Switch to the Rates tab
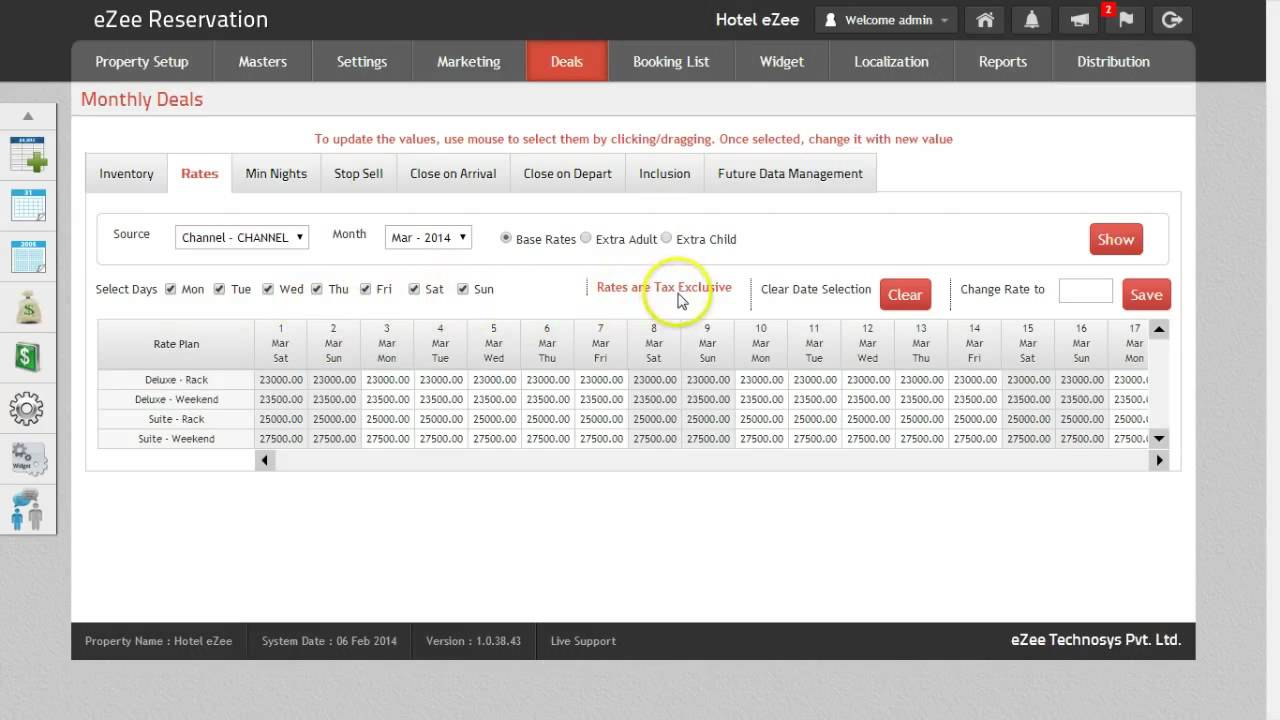The width and height of the screenshot is (1280, 720). click(200, 173)
